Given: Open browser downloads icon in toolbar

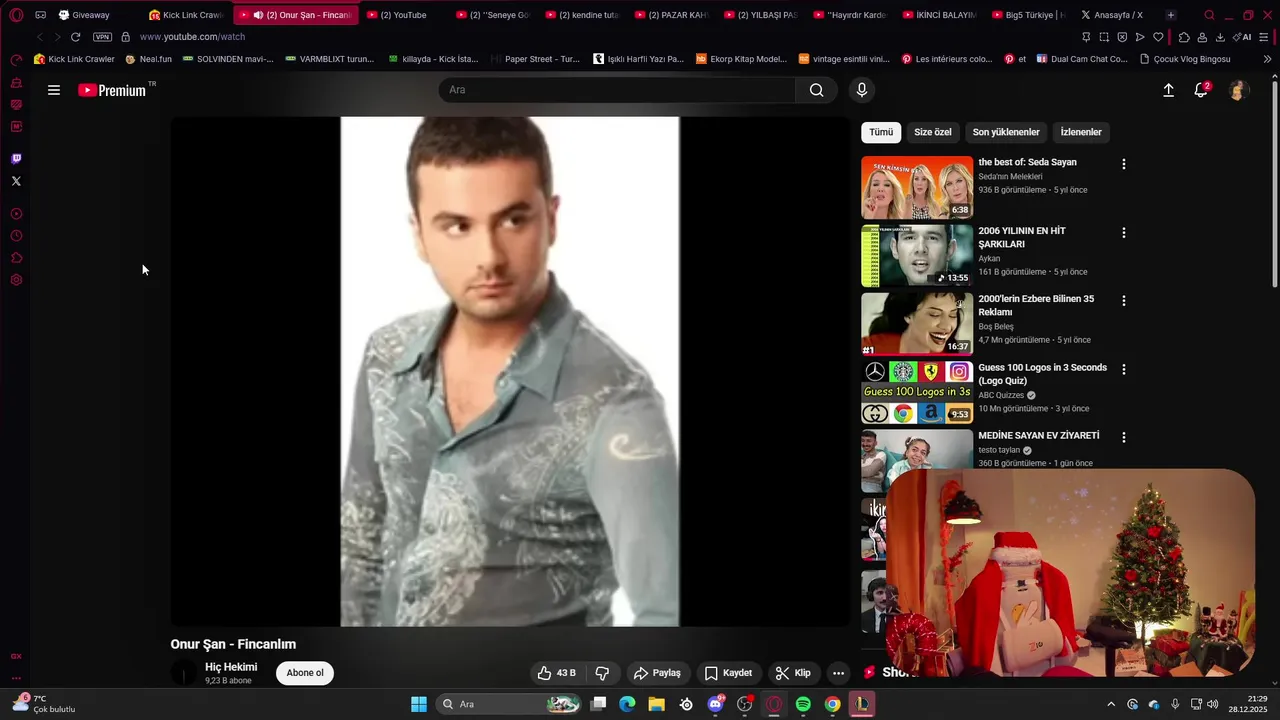Looking at the screenshot, I should (1220, 37).
